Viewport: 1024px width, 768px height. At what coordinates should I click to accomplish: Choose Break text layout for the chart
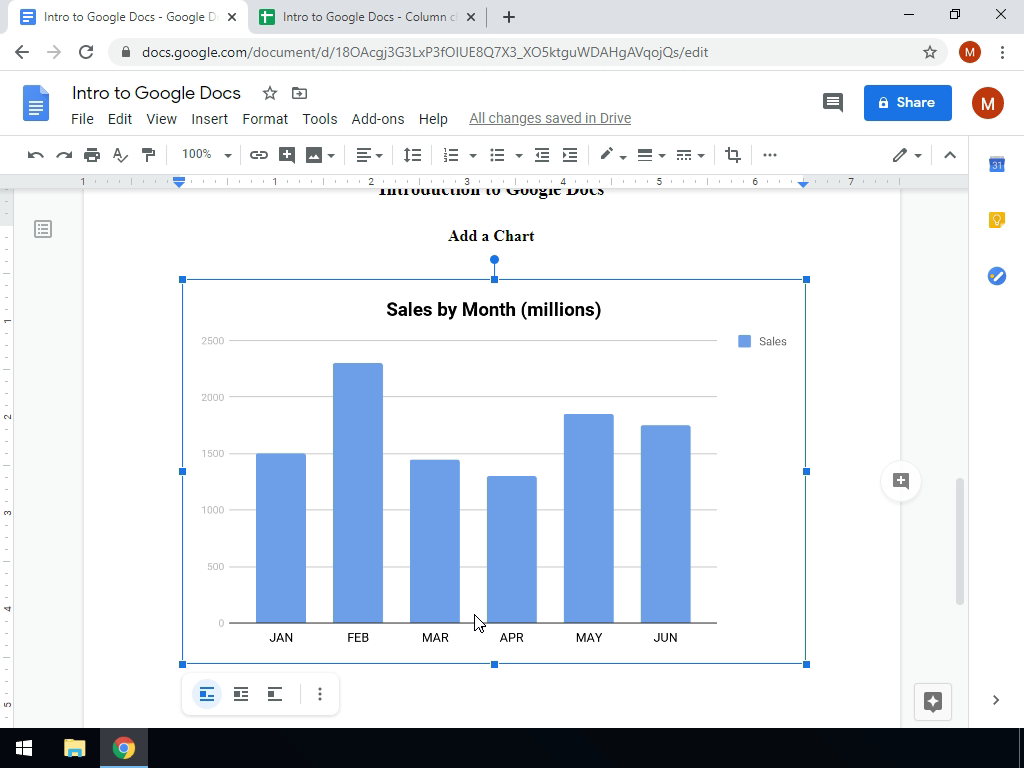click(275, 694)
